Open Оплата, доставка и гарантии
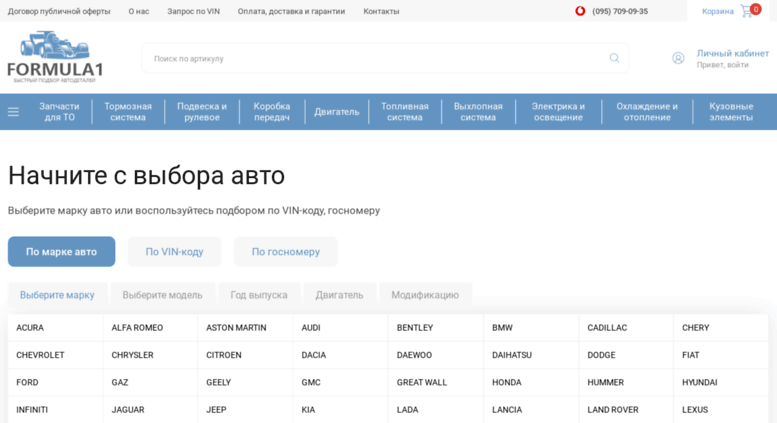Viewport: 777px width, 423px height. tap(291, 11)
